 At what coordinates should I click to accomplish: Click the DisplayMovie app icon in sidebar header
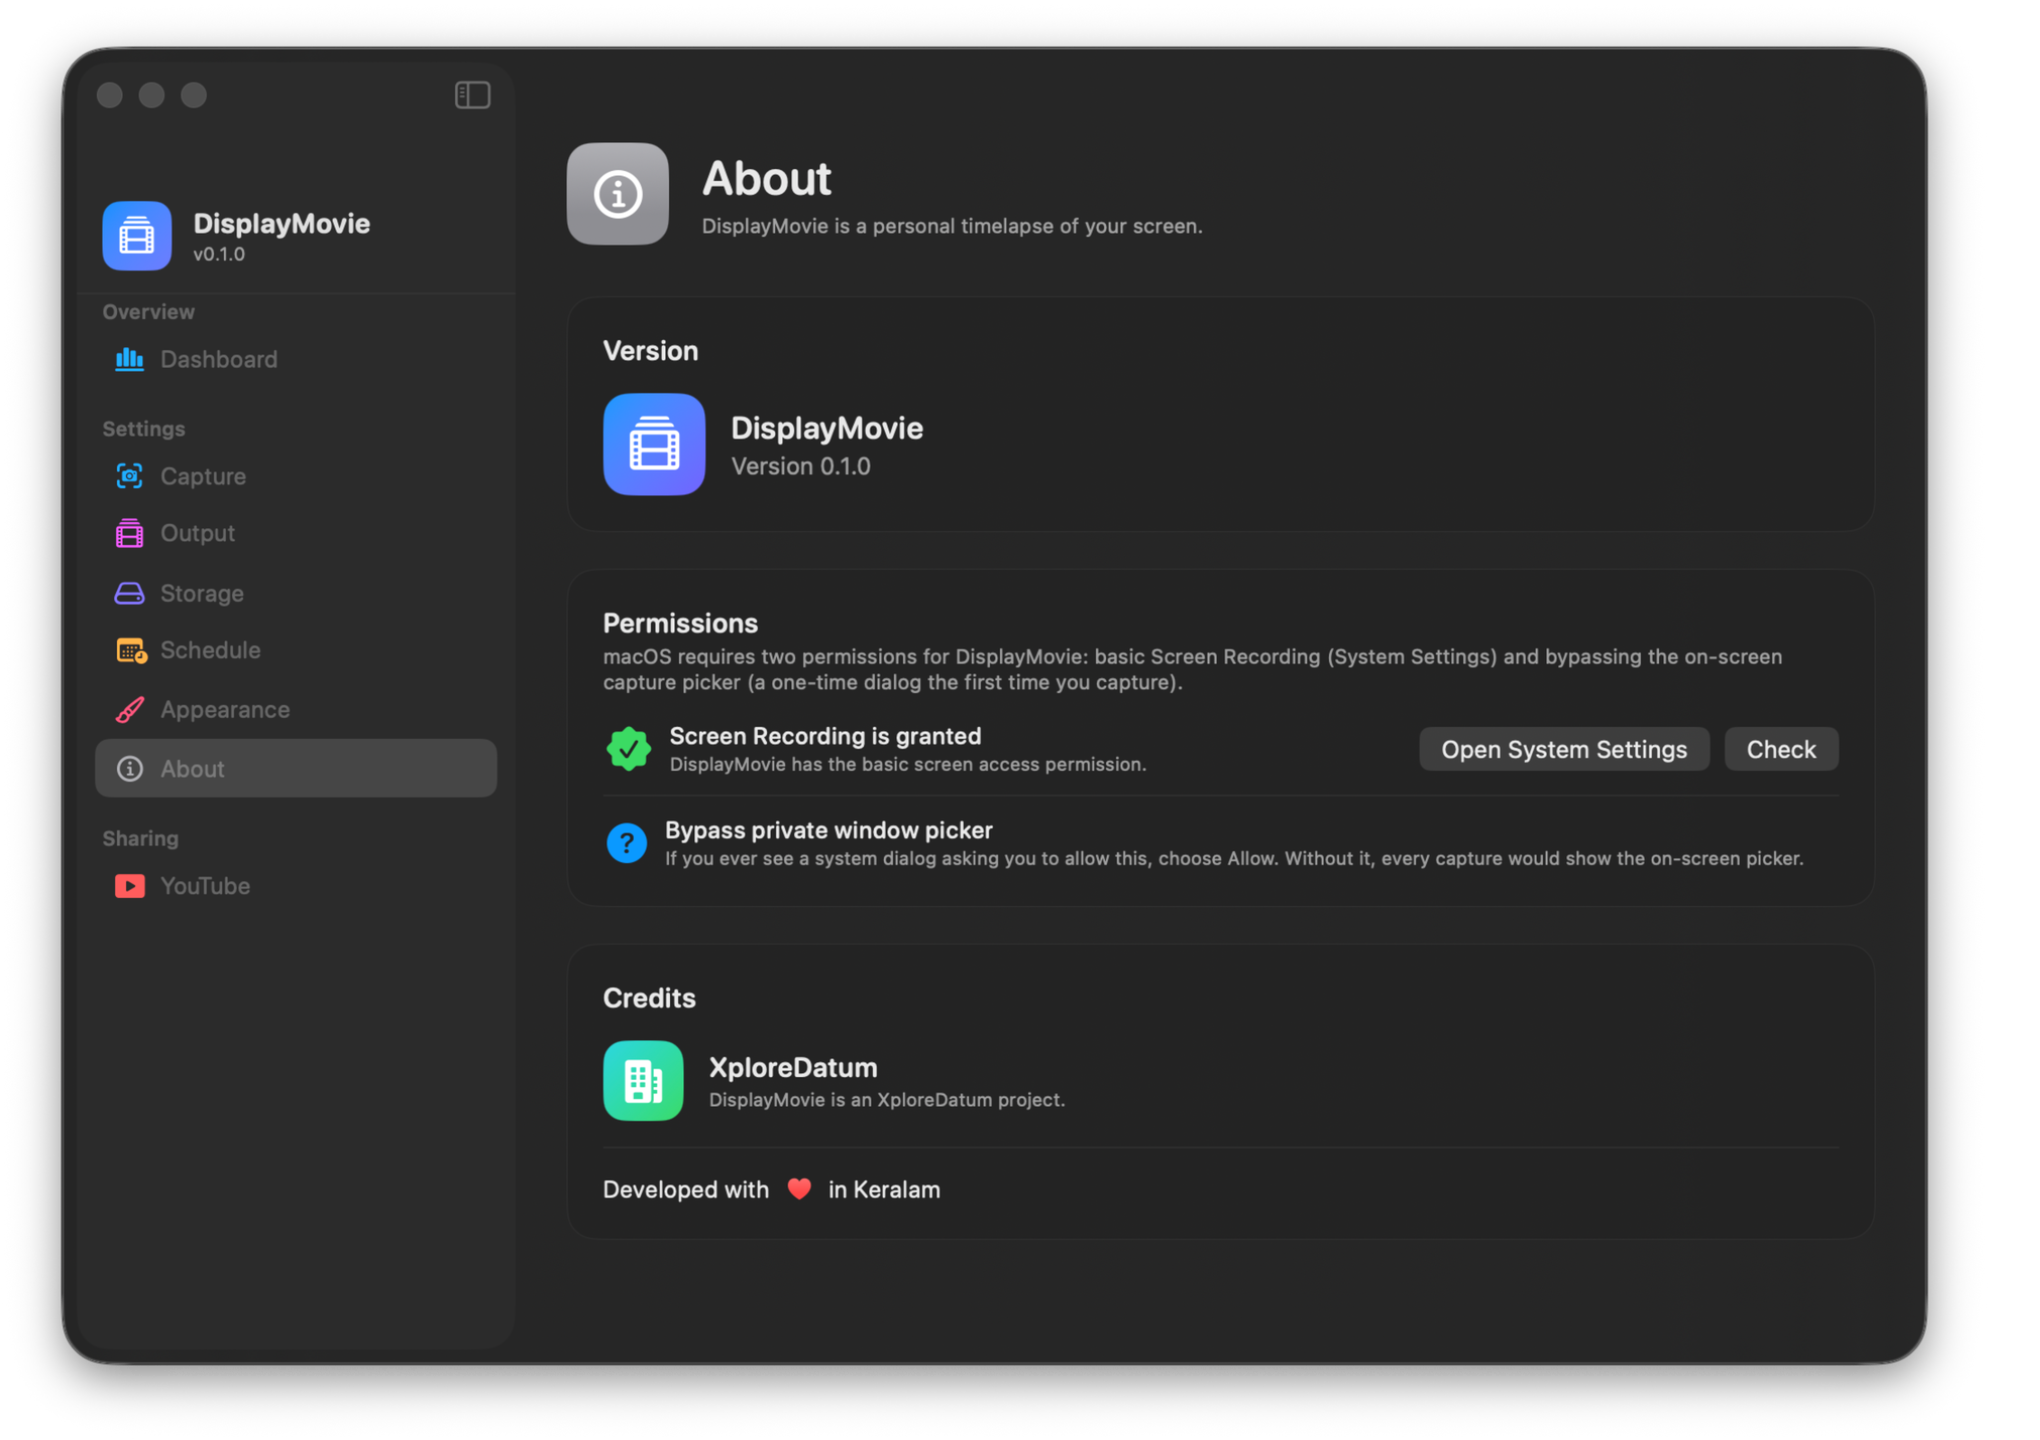tap(137, 236)
